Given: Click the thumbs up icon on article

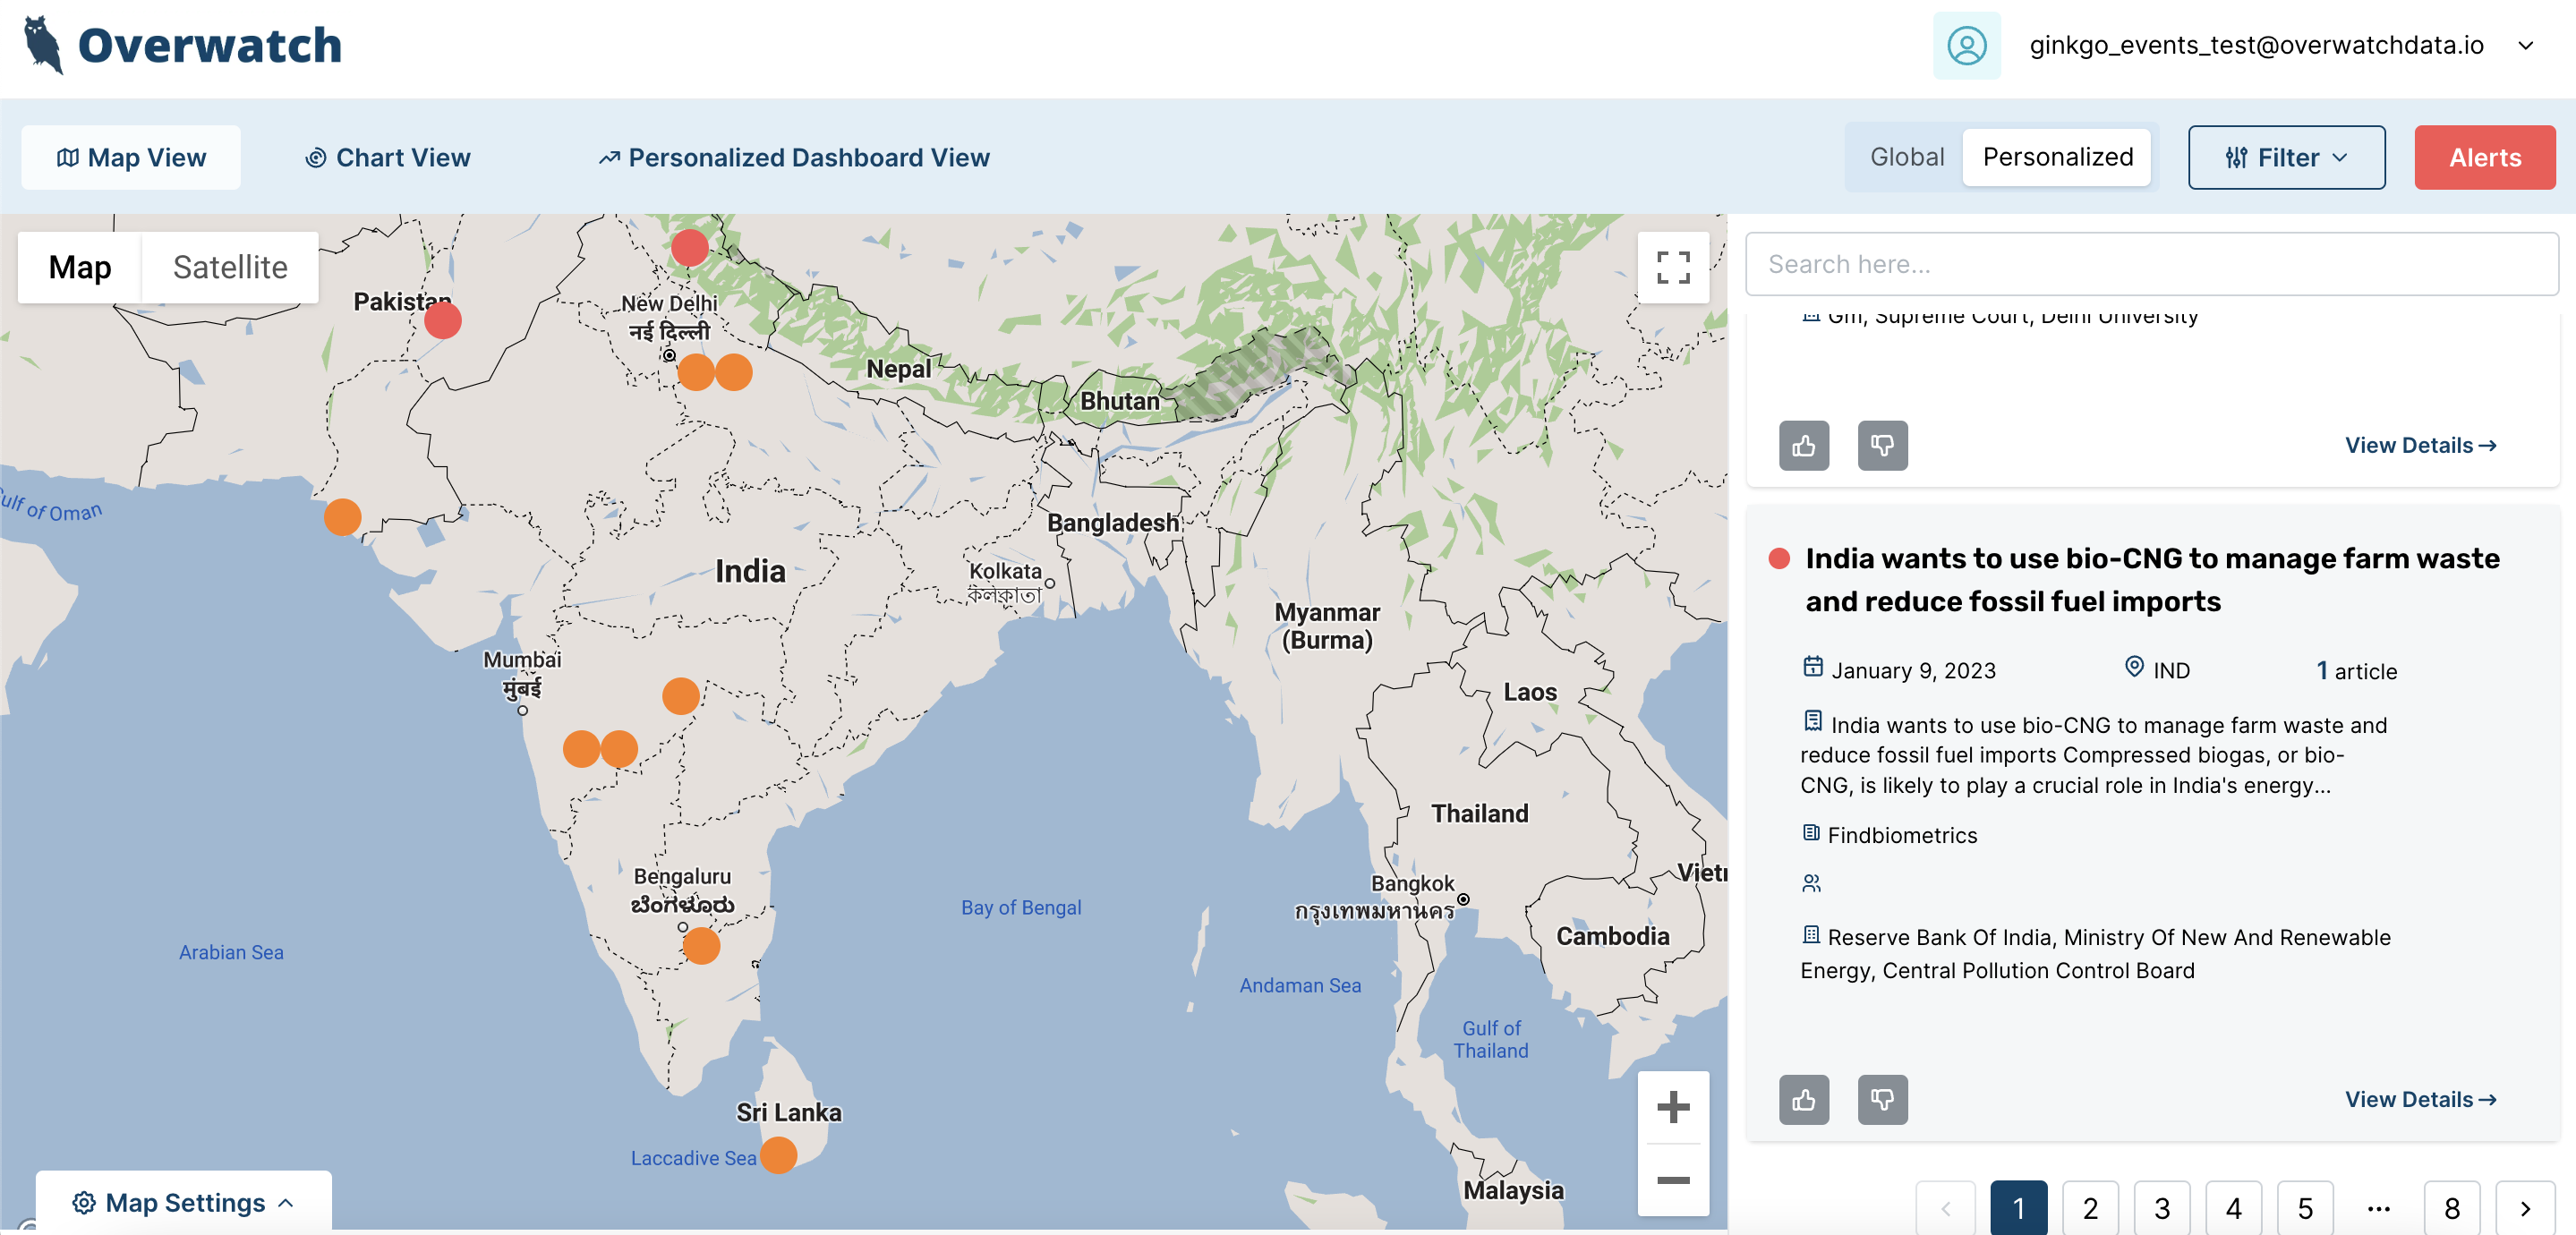Looking at the screenshot, I should pyautogui.click(x=1804, y=1099).
